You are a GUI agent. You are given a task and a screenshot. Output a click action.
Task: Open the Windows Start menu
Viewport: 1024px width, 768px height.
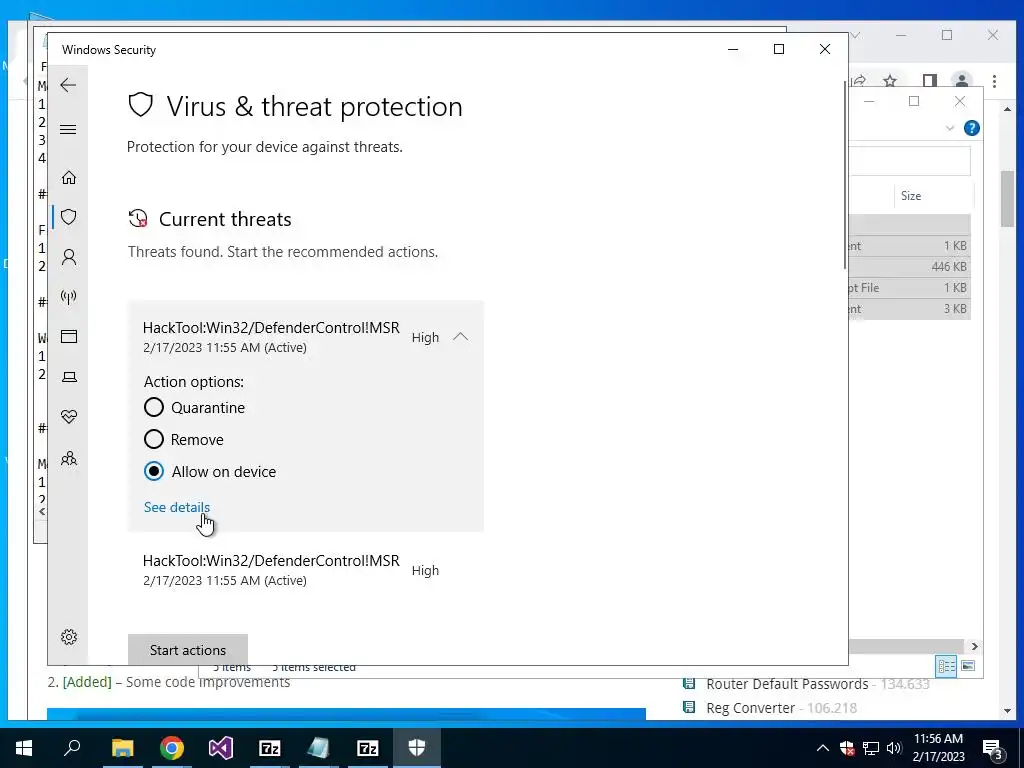point(24,748)
